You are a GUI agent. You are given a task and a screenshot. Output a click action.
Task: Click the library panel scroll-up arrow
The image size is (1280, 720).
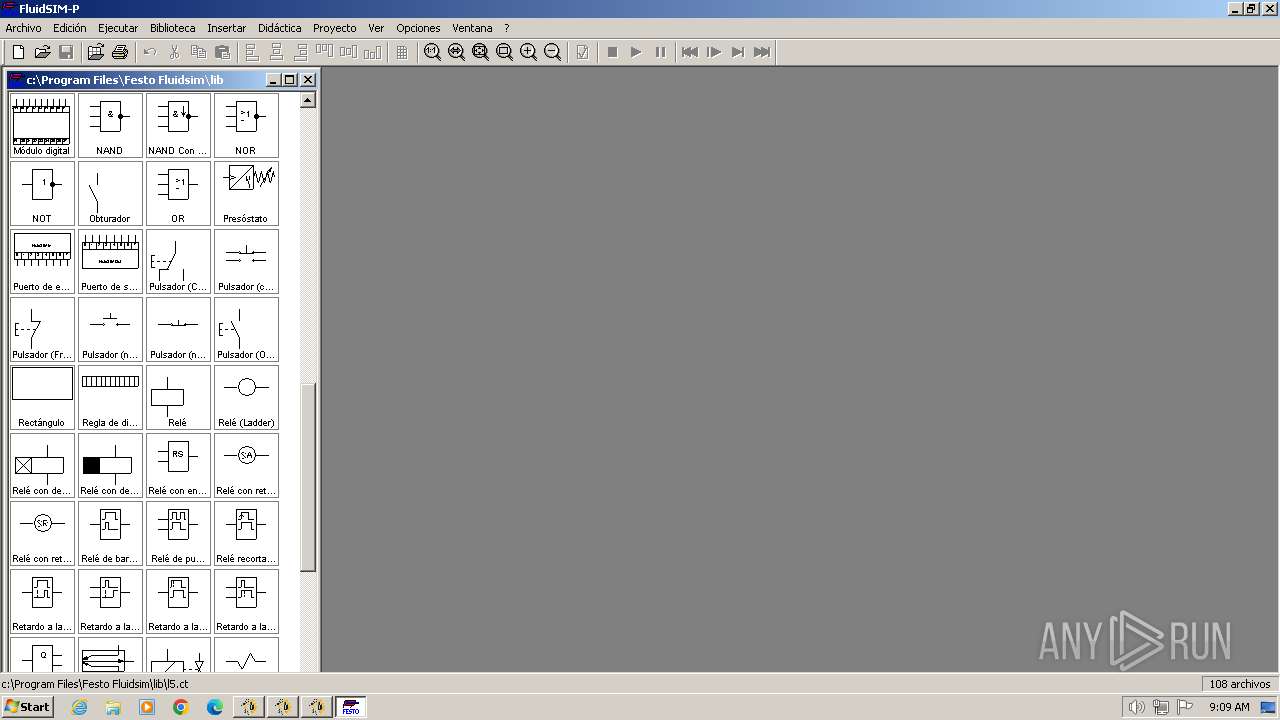[308, 100]
